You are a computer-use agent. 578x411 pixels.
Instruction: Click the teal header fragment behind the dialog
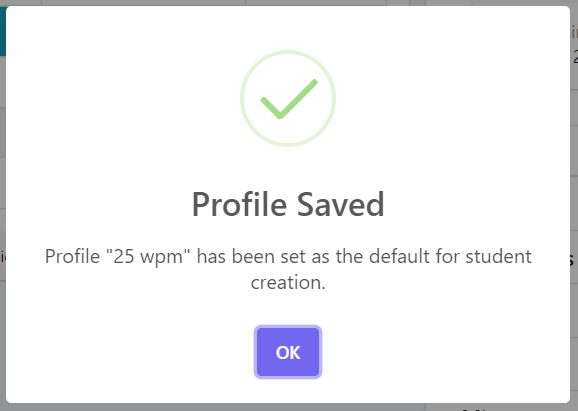3,31
